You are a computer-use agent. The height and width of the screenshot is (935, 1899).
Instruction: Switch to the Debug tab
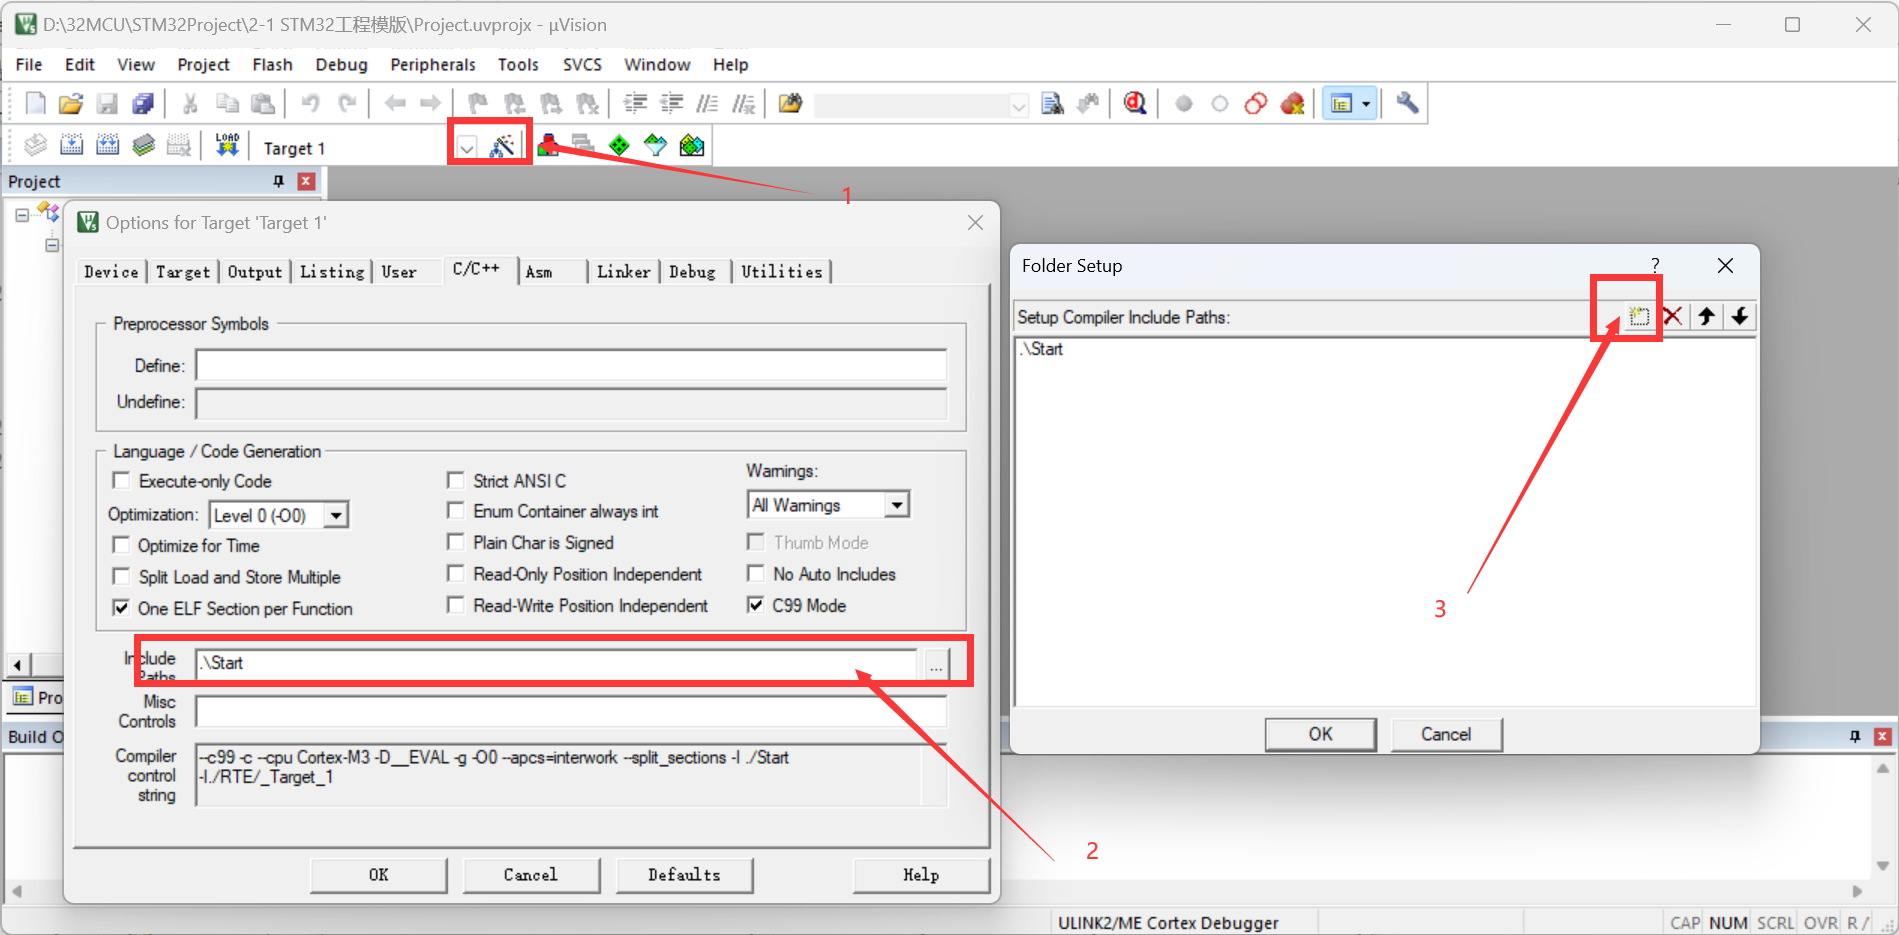point(692,272)
